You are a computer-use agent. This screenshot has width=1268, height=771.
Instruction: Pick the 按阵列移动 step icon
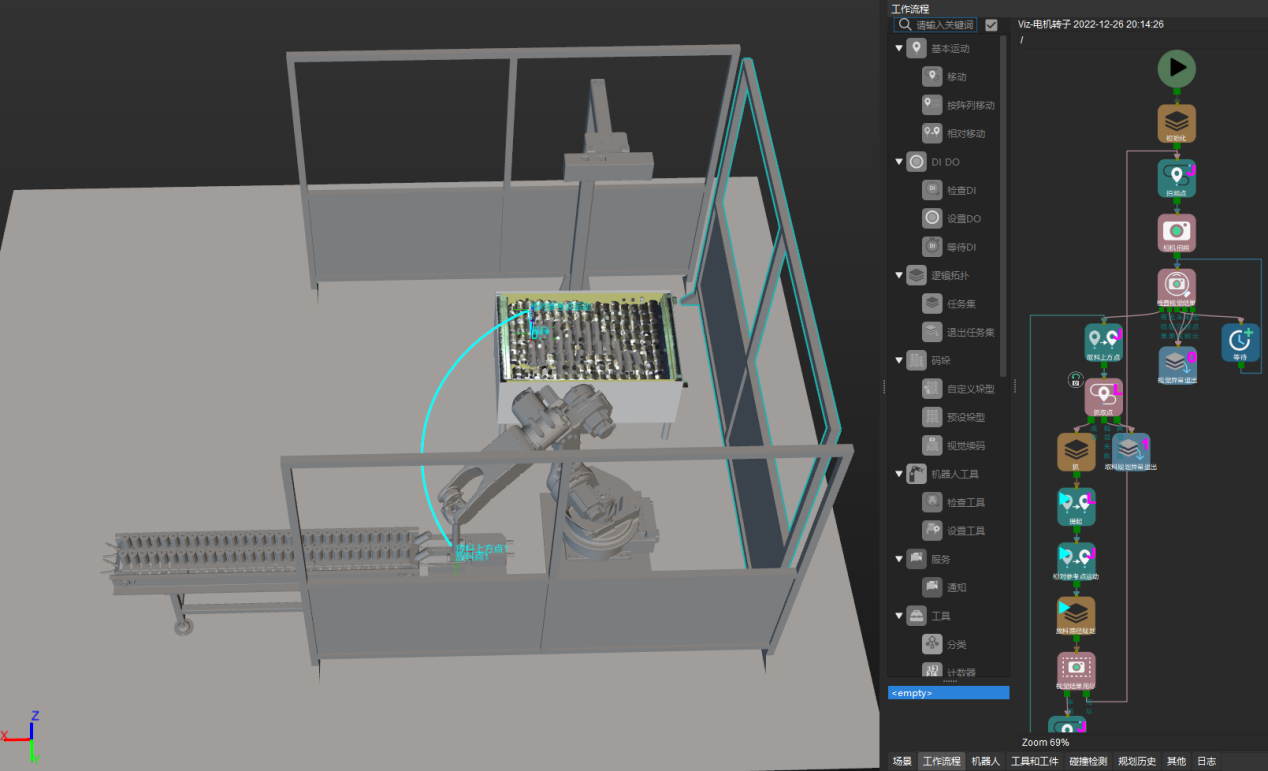pyautogui.click(x=932, y=105)
